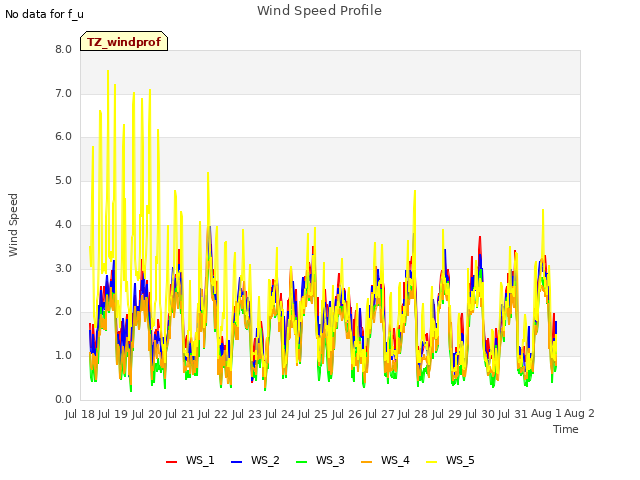Click the 8.0 y-axis tick label

pyautogui.click(x=63, y=49)
